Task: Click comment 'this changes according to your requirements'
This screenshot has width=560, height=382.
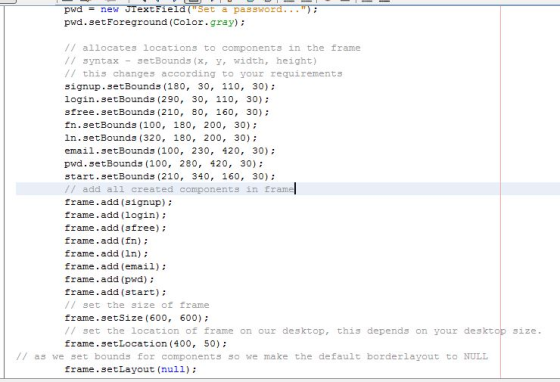Action: click(x=203, y=74)
